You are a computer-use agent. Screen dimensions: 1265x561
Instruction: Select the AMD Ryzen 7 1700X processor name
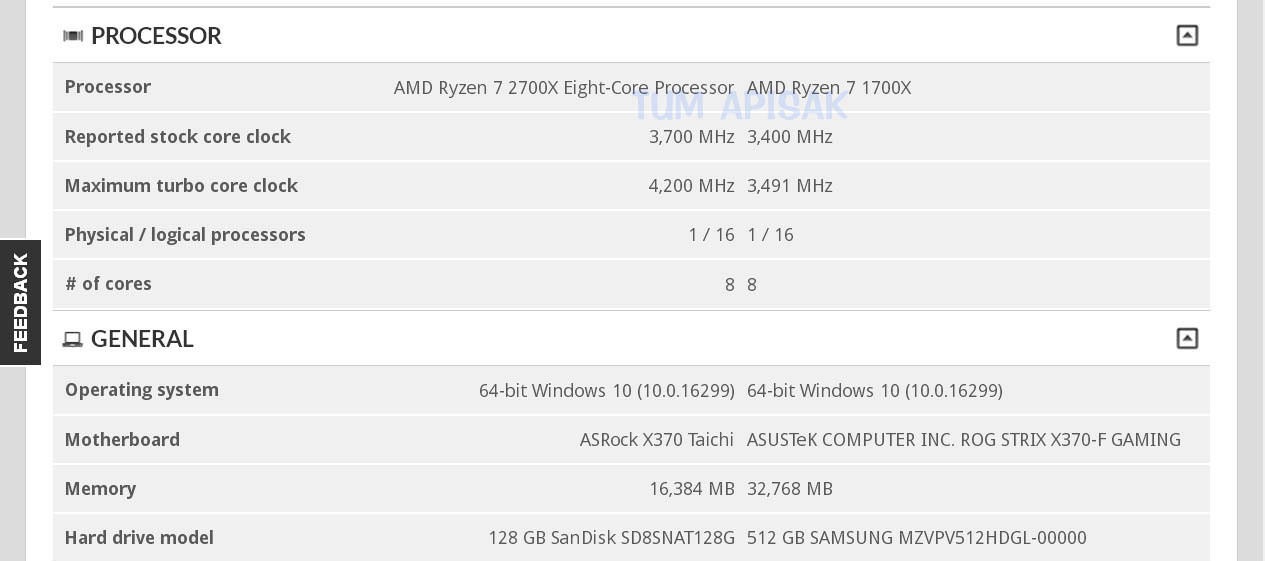pos(829,88)
